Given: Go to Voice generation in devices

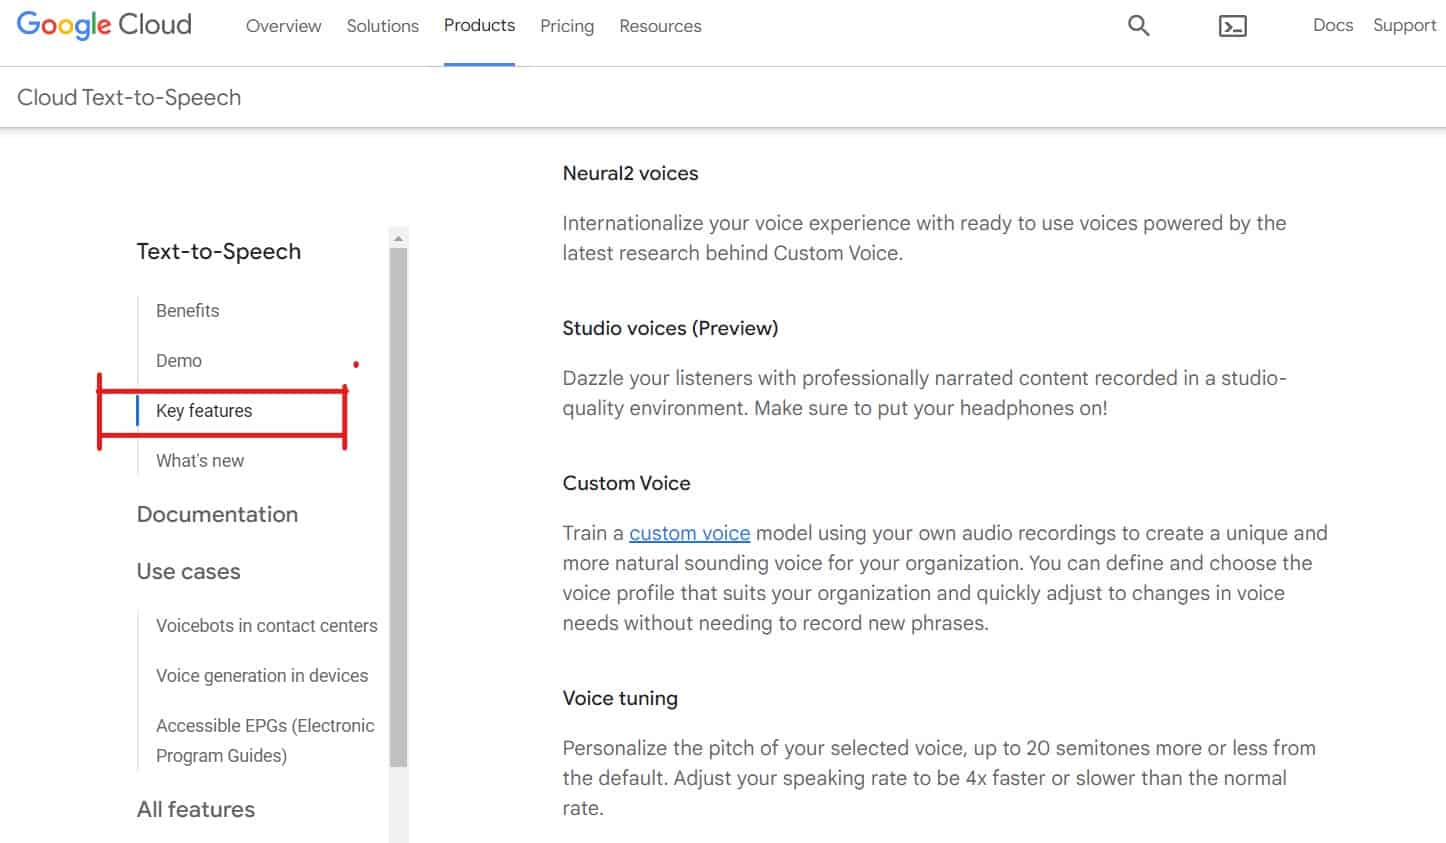Looking at the screenshot, I should pyautogui.click(x=262, y=675).
